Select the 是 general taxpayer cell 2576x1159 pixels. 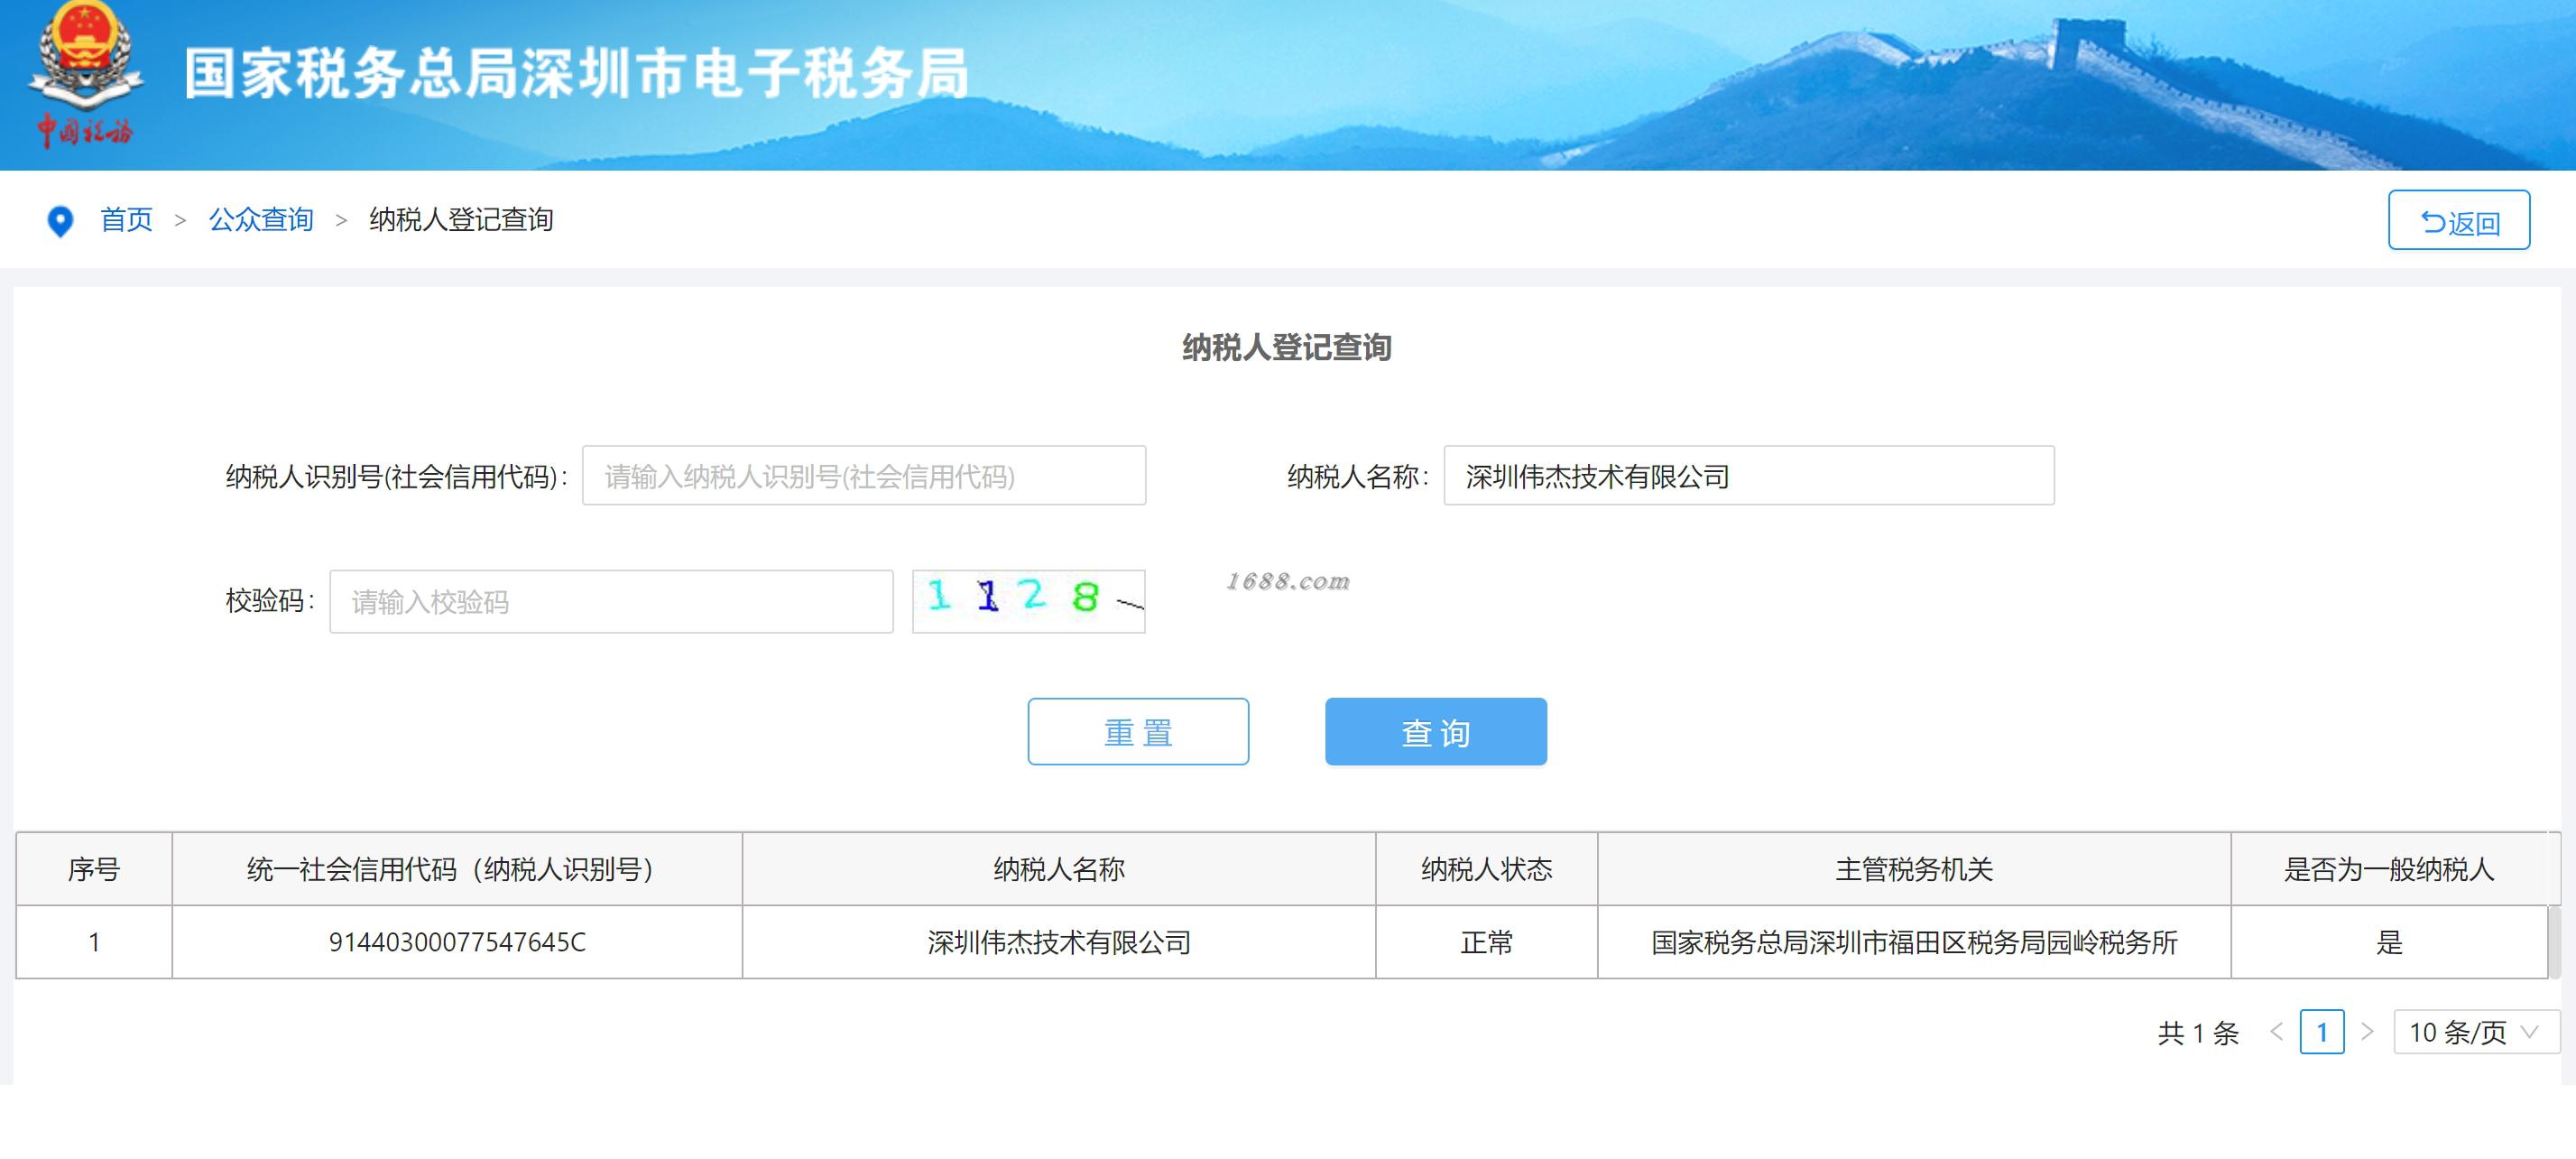(2389, 942)
